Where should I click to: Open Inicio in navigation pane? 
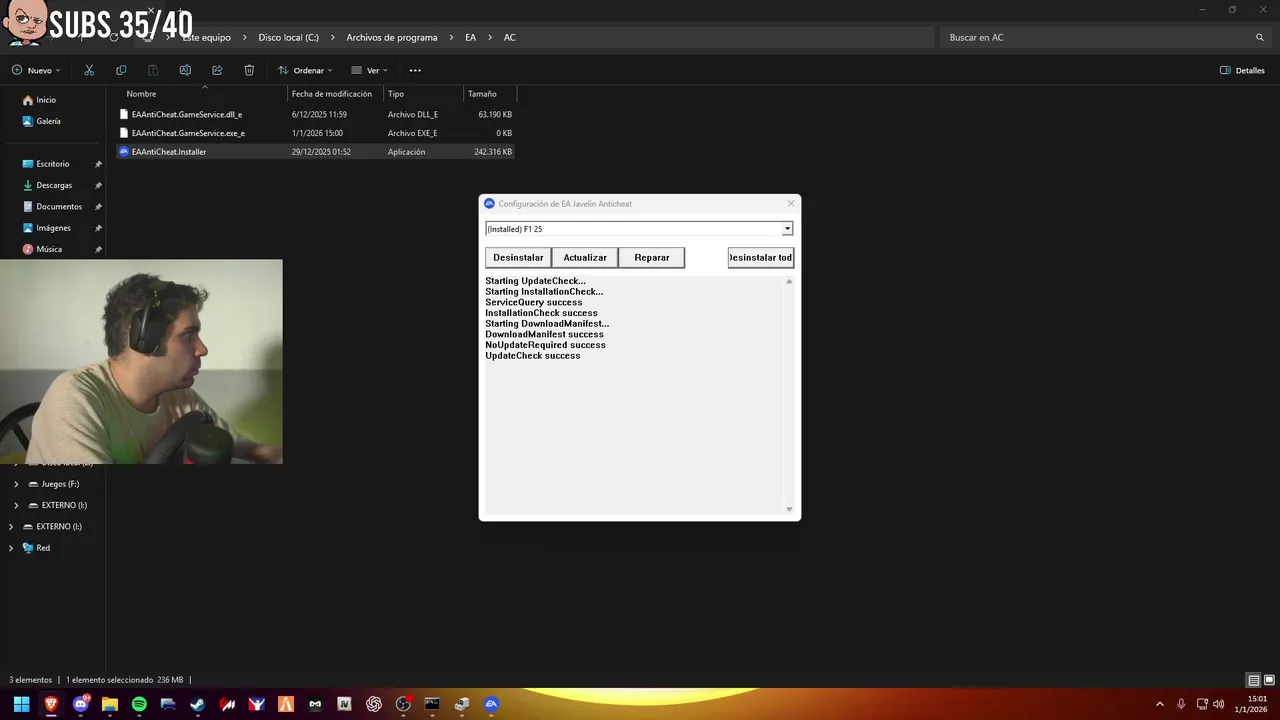[x=46, y=100]
